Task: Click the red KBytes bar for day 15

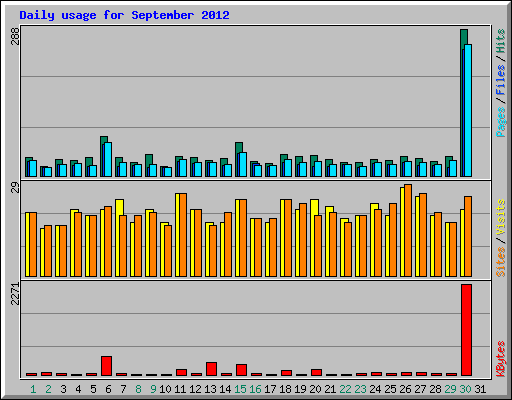Action: (x=241, y=370)
